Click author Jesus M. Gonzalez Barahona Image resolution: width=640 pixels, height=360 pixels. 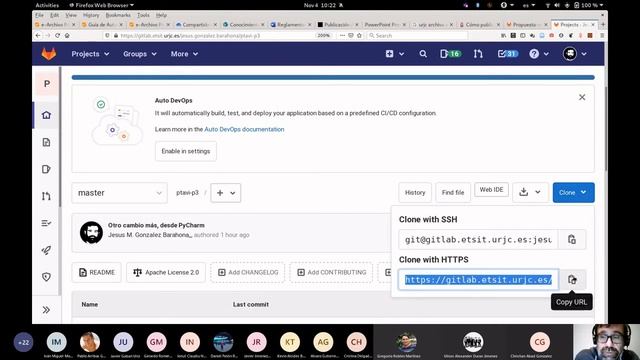(150, 235)
